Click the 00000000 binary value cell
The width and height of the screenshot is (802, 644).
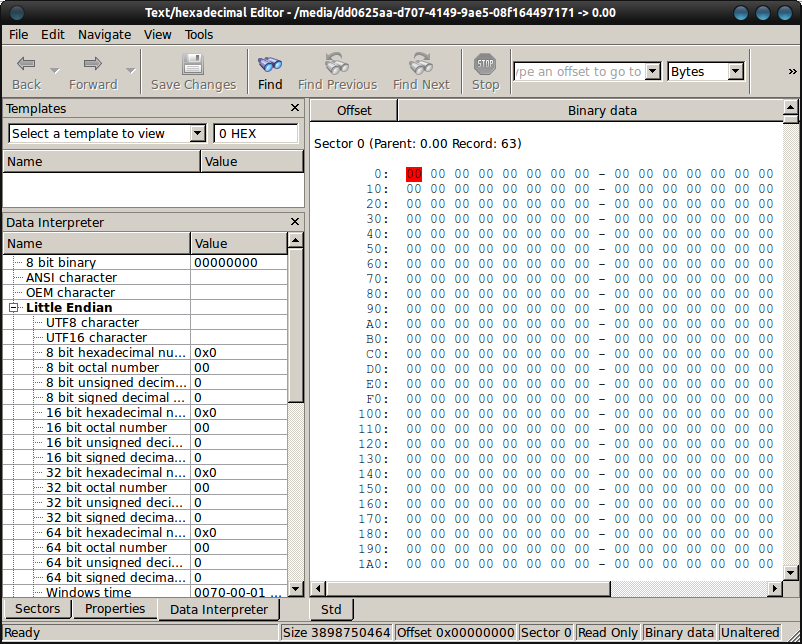pos(239,262)
